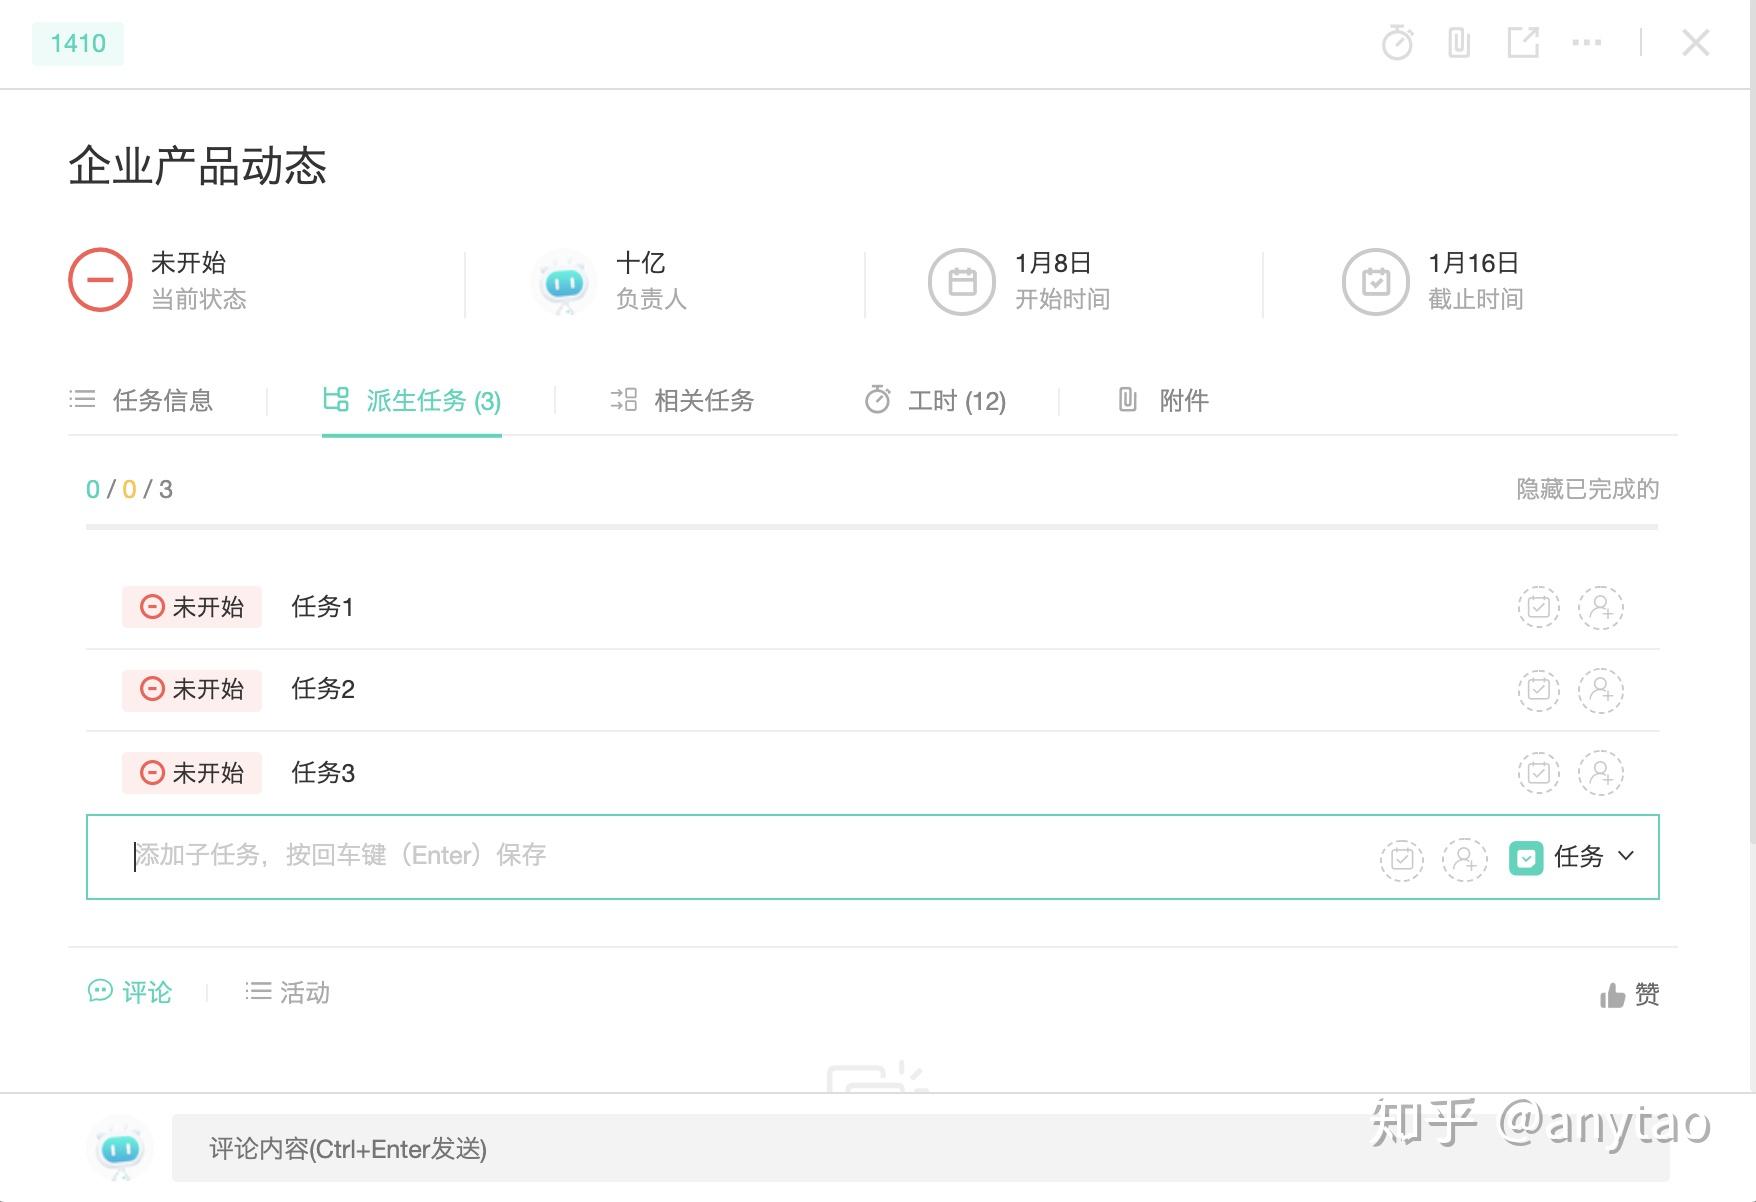Open the 相关任务 tab

point(683,401)
